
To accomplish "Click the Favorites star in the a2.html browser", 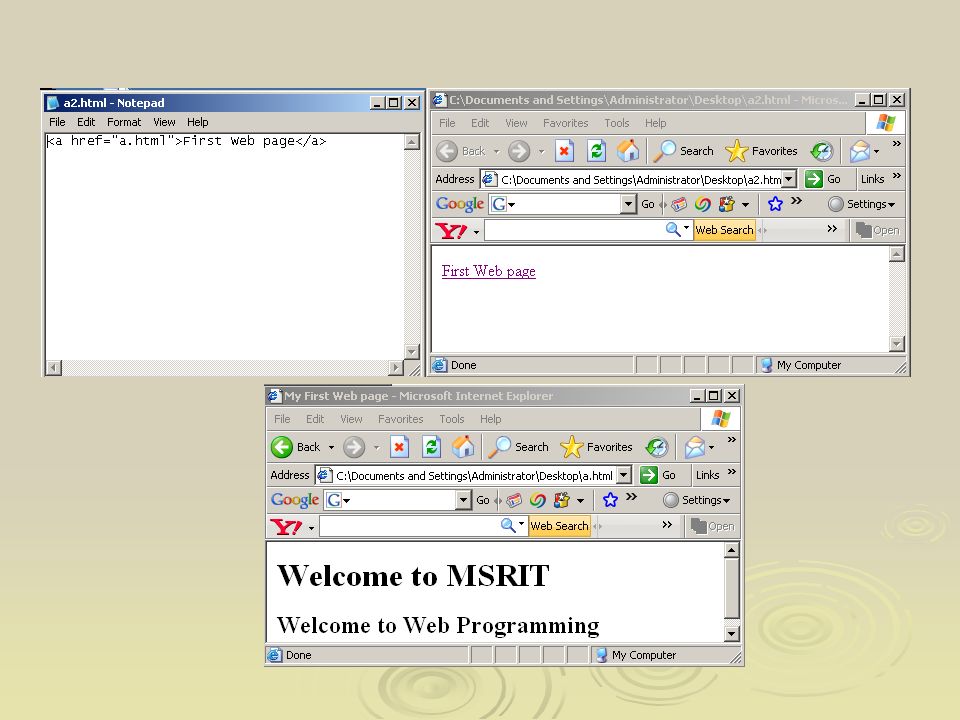I will (x=737, y=151).
